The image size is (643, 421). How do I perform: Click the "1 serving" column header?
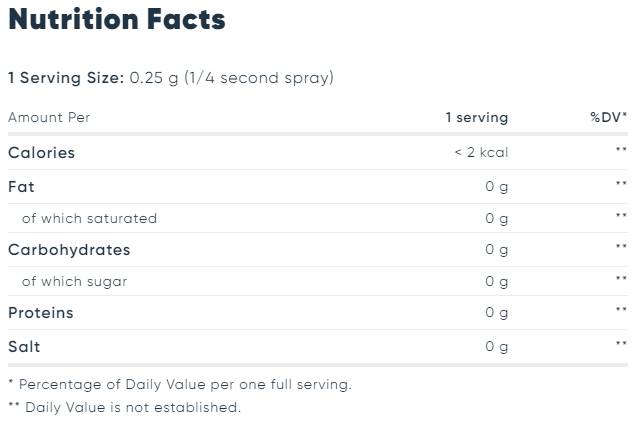click(x=476, y=118)
